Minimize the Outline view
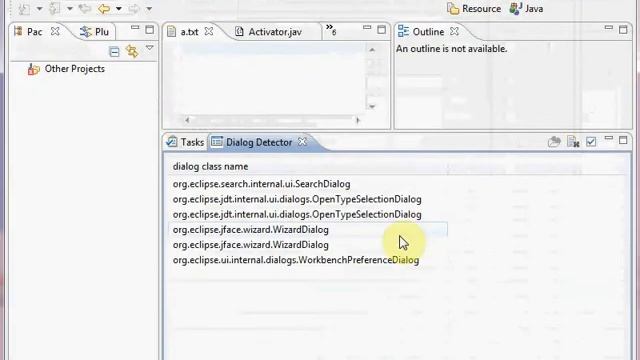Viewport: 640px width, 360px height. [609, 28]
